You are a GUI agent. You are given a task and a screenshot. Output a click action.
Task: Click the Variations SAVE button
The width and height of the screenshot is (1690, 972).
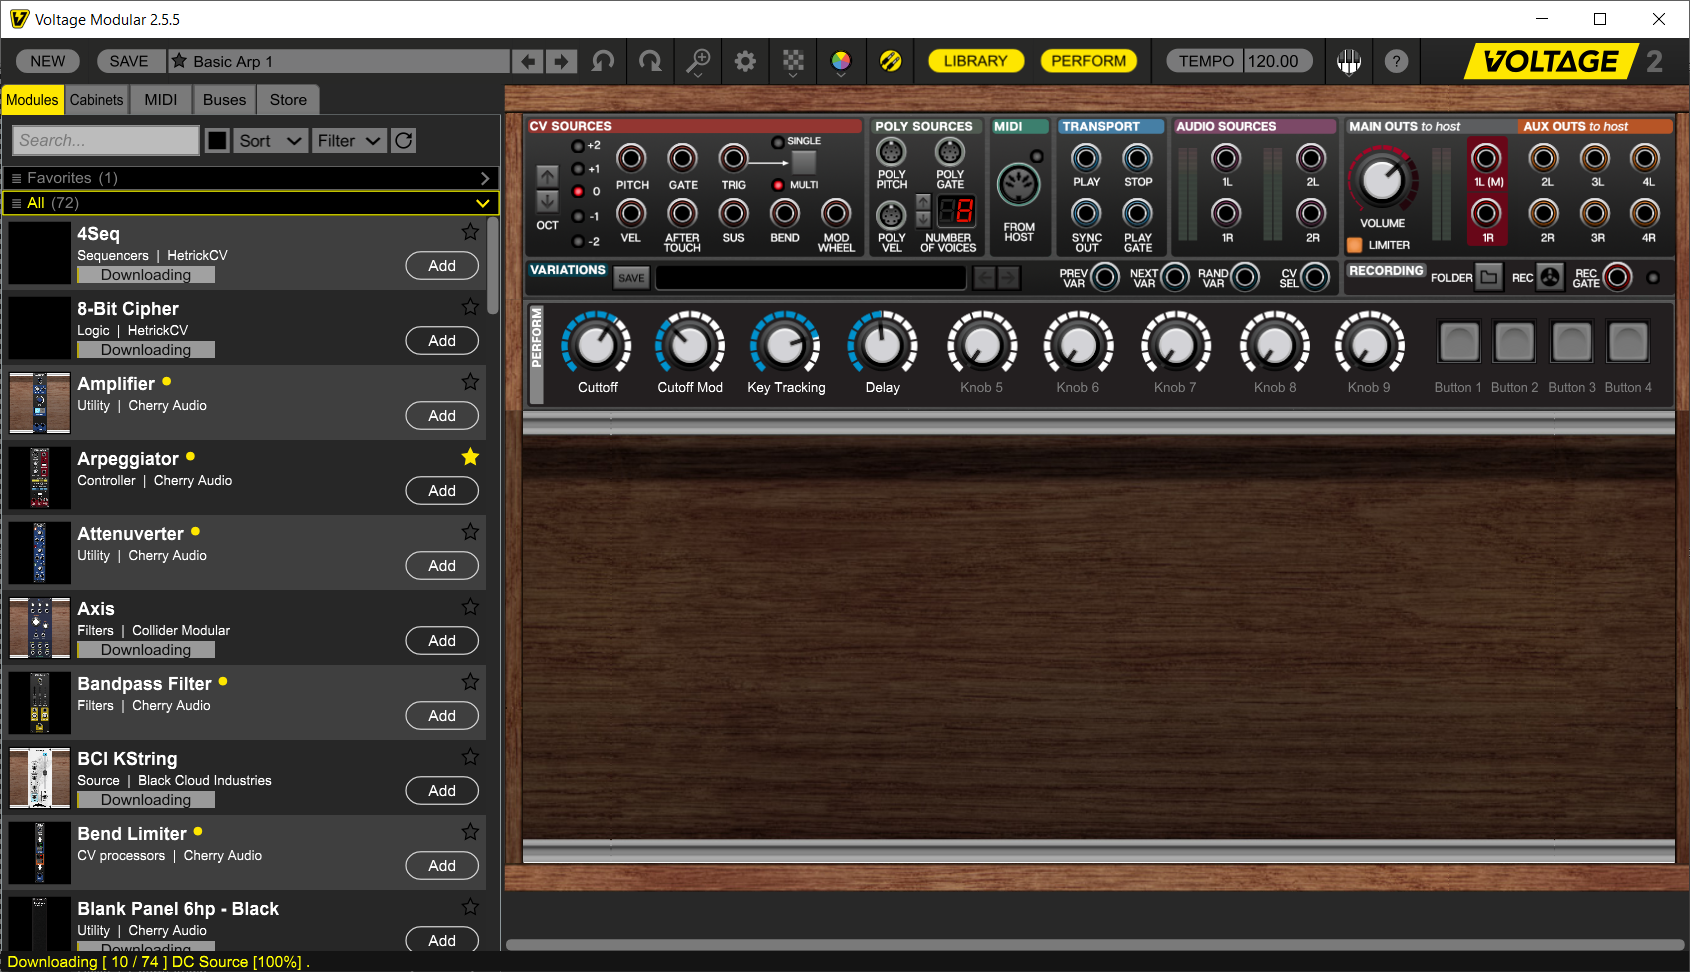click(631, 278)
